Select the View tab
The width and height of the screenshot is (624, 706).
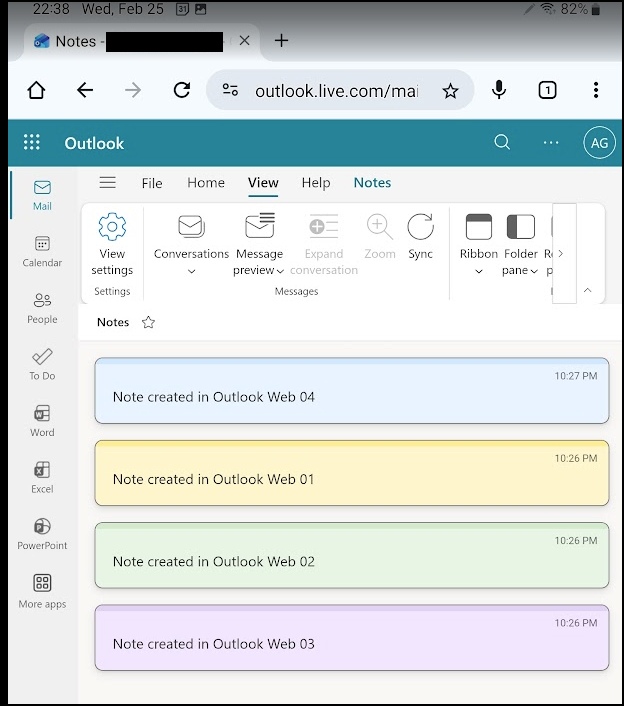click(263, 183)
